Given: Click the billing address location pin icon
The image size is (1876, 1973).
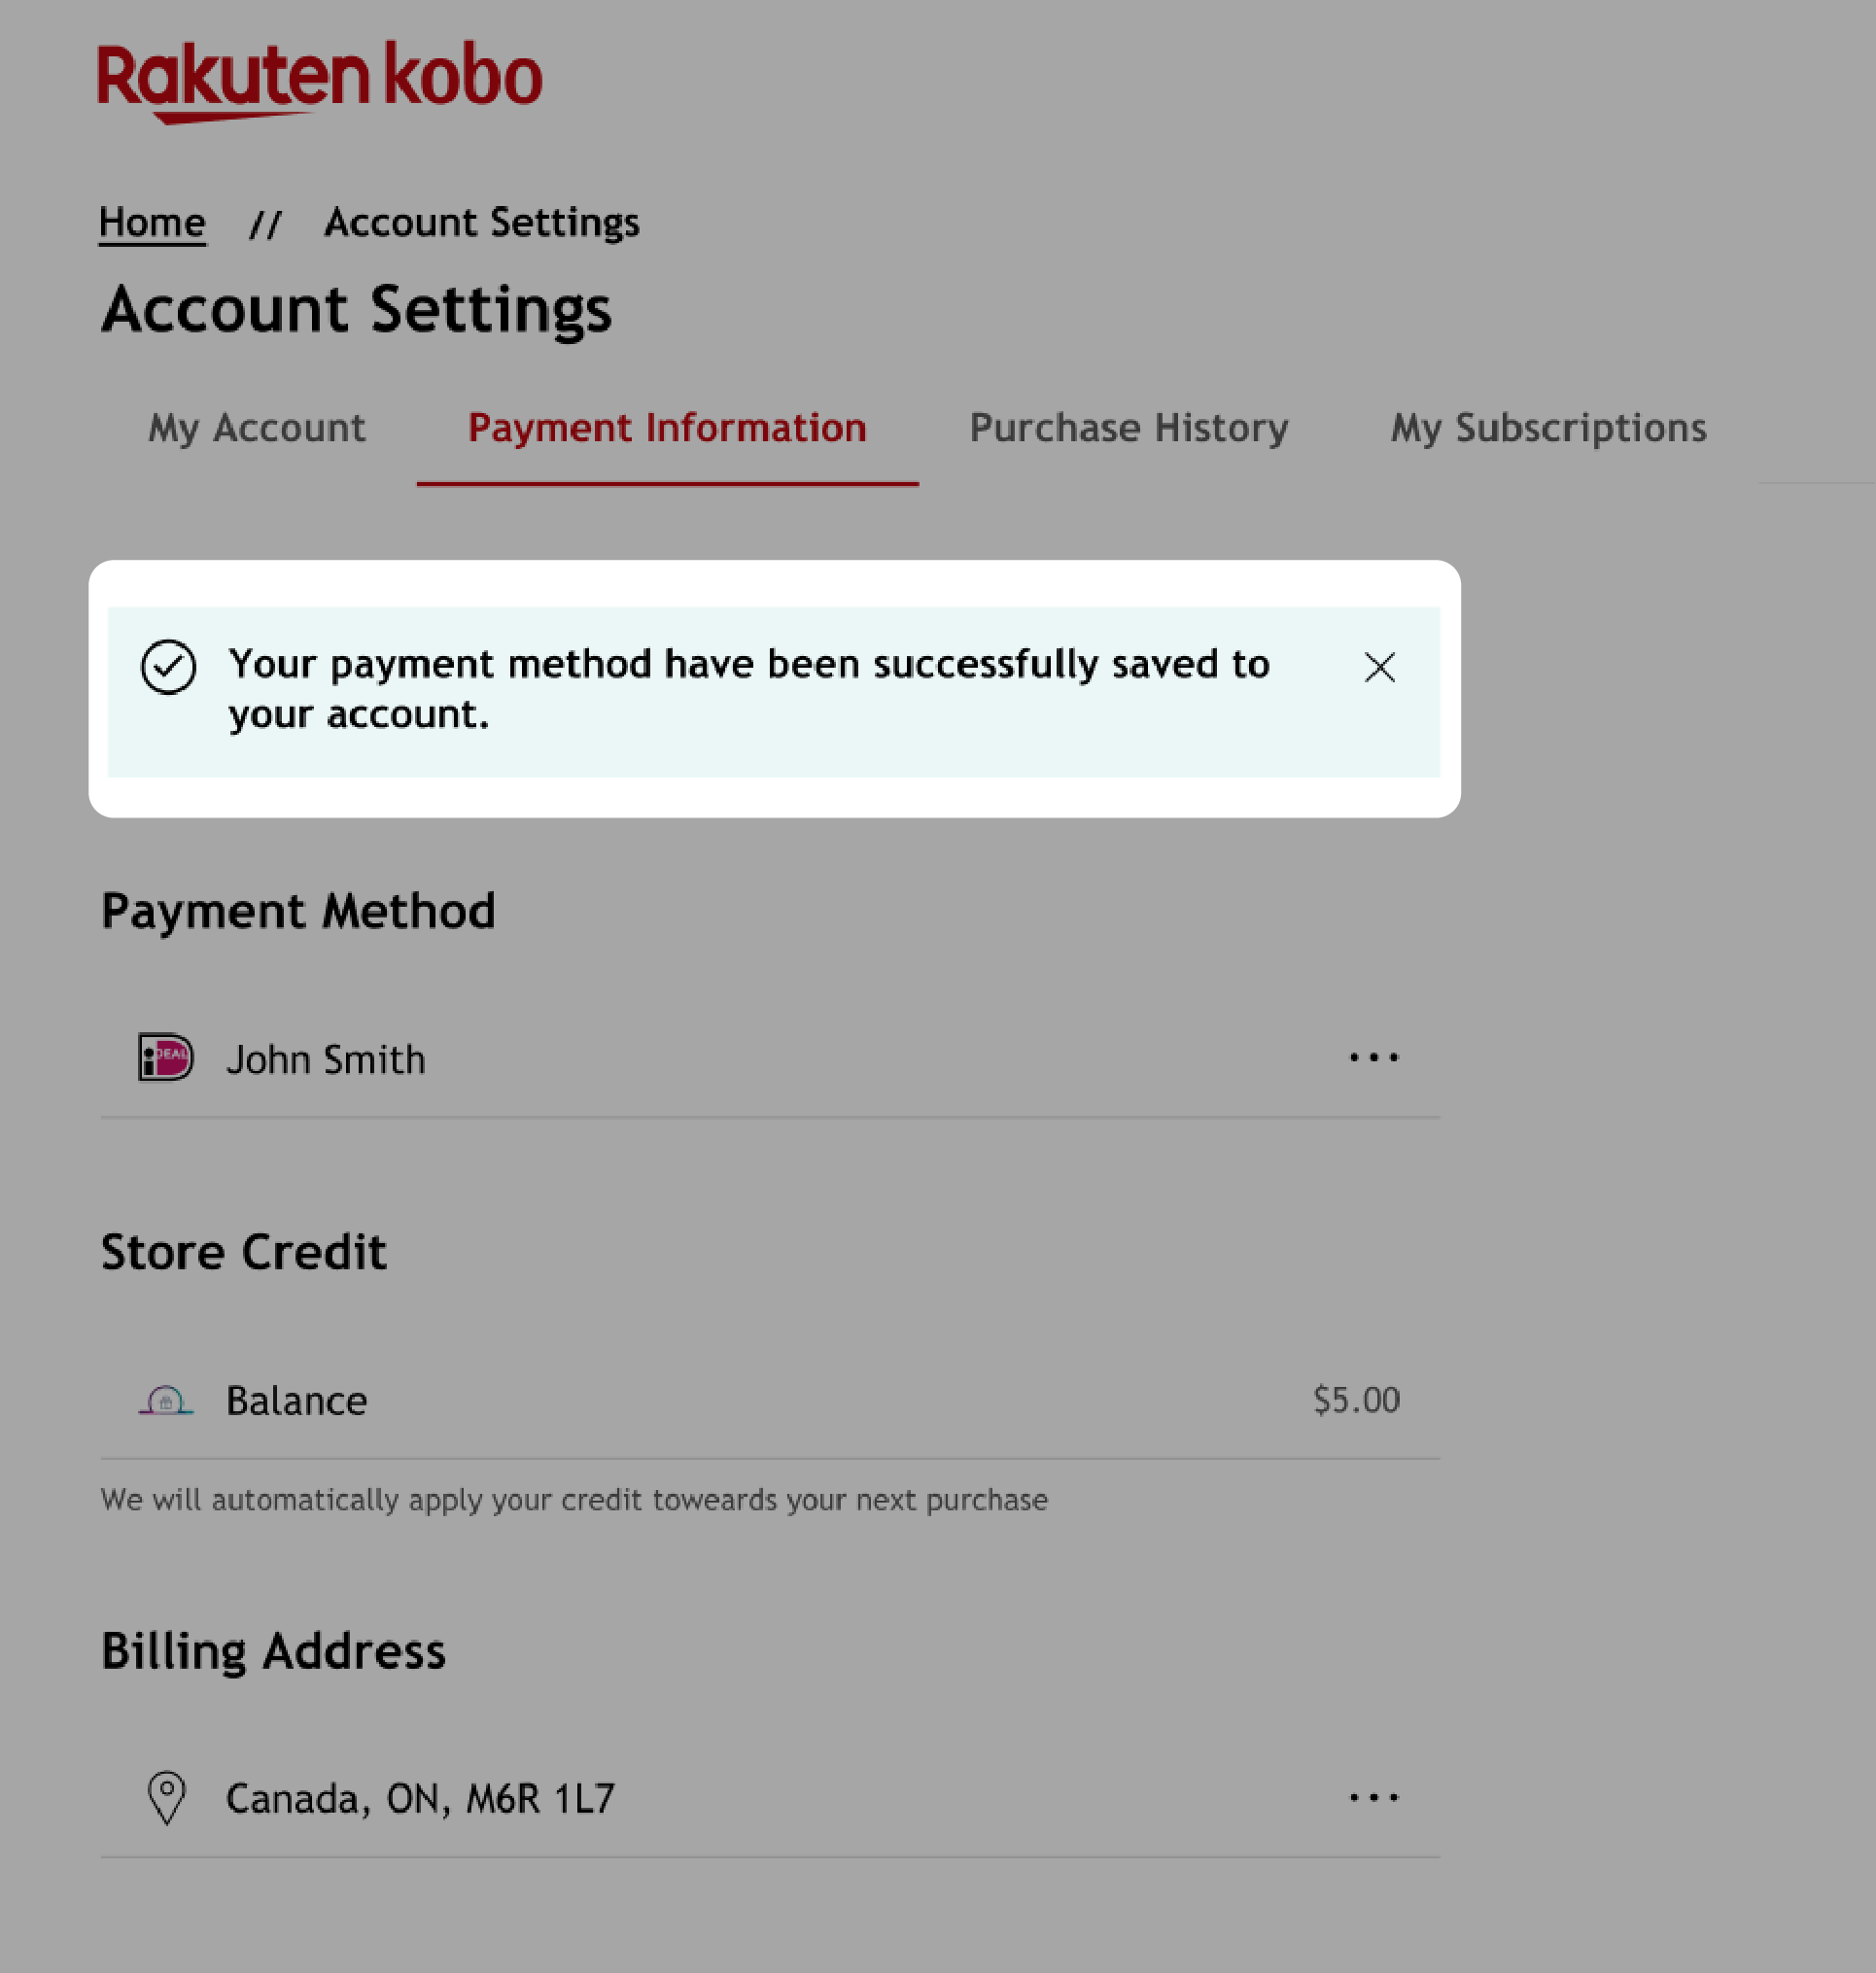Looking at the screenshot, I should pyautogui.click(x=167, y=1795).
